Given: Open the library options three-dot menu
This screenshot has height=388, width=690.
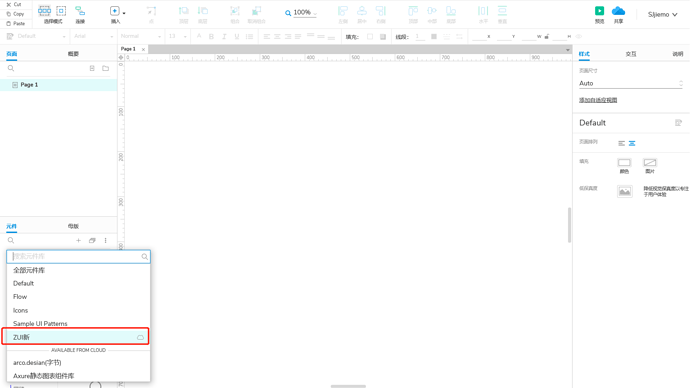Looking at the screenshot, I should click(106, 240).
